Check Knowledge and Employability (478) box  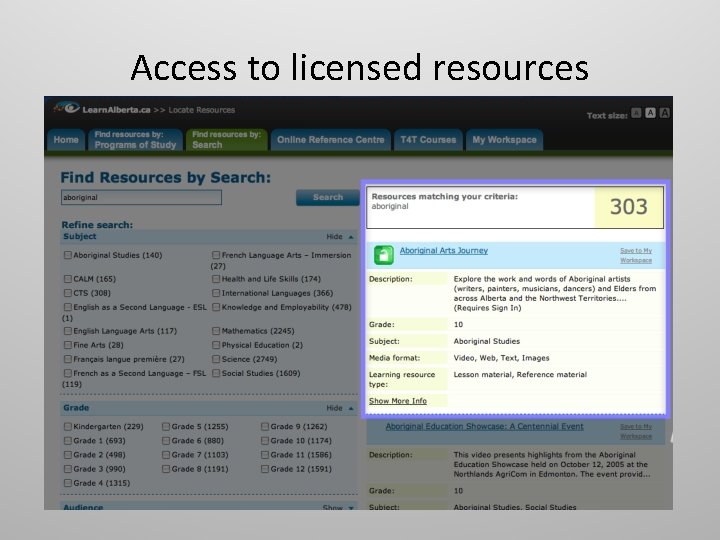tap(216, 307)
